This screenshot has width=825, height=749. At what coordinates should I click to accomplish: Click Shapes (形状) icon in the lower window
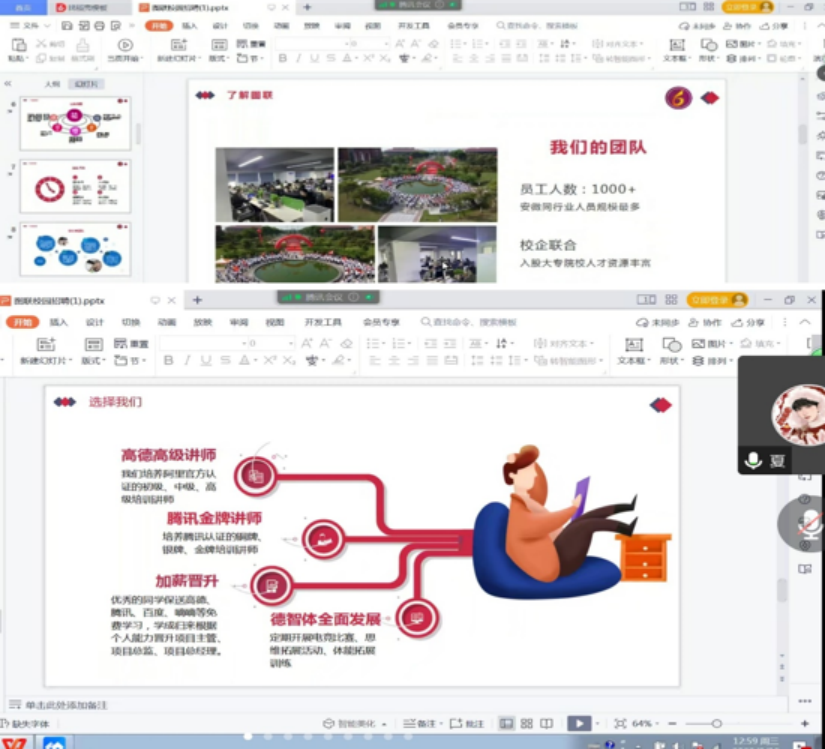coord(671,345)
